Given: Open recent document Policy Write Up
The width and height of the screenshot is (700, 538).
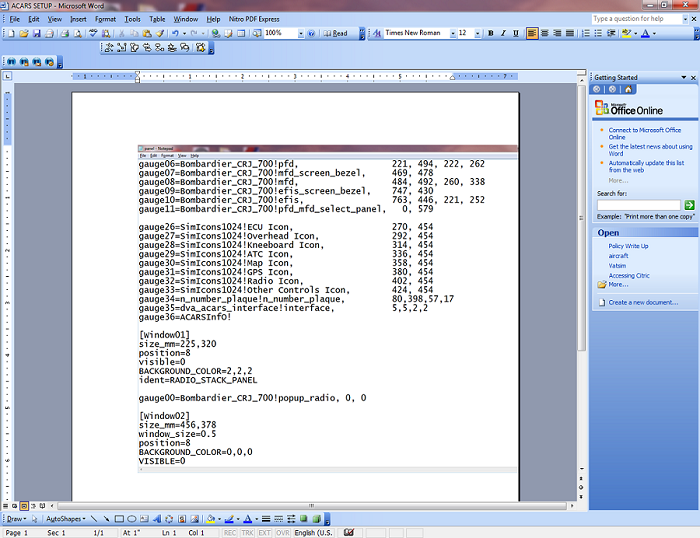Looking at the screenshot, I should click(628, 246).
